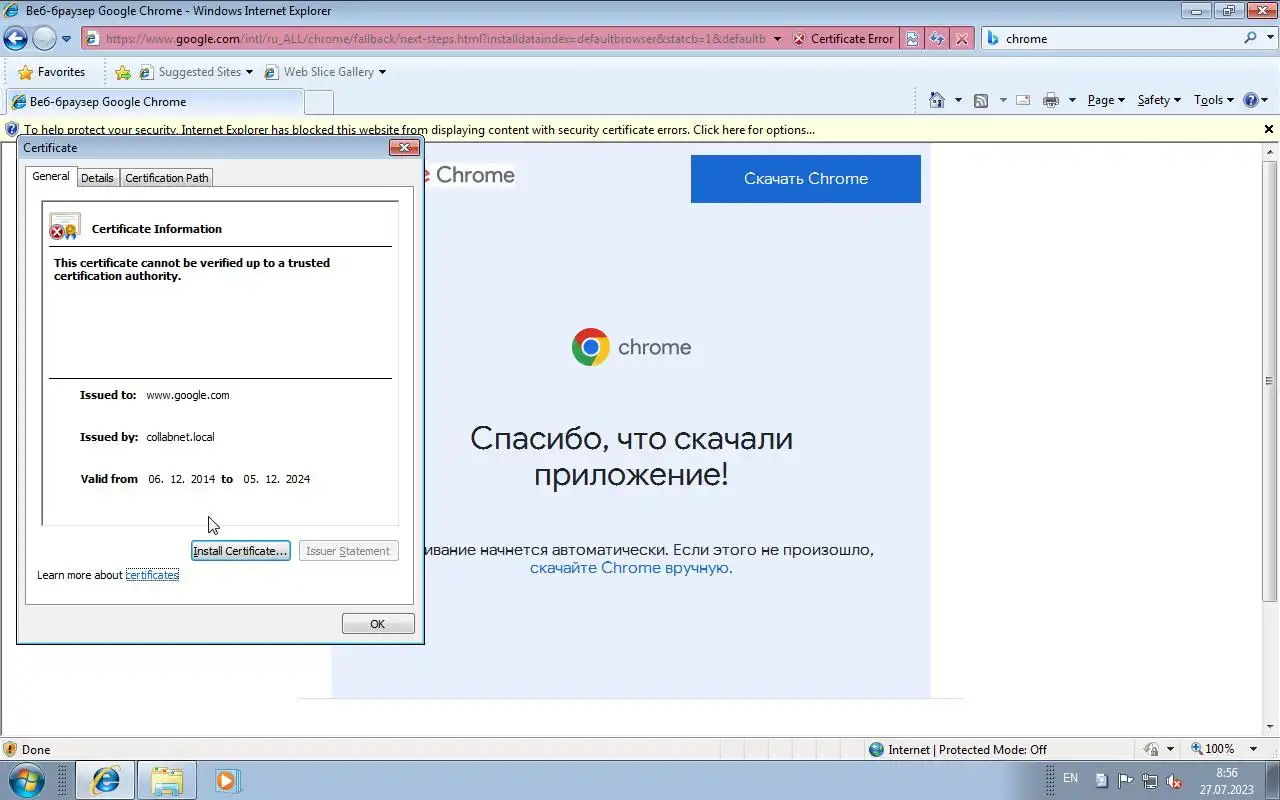Click the Show desktop strip
Screen dimensions: 1280x800
(x=1272, y=780)
